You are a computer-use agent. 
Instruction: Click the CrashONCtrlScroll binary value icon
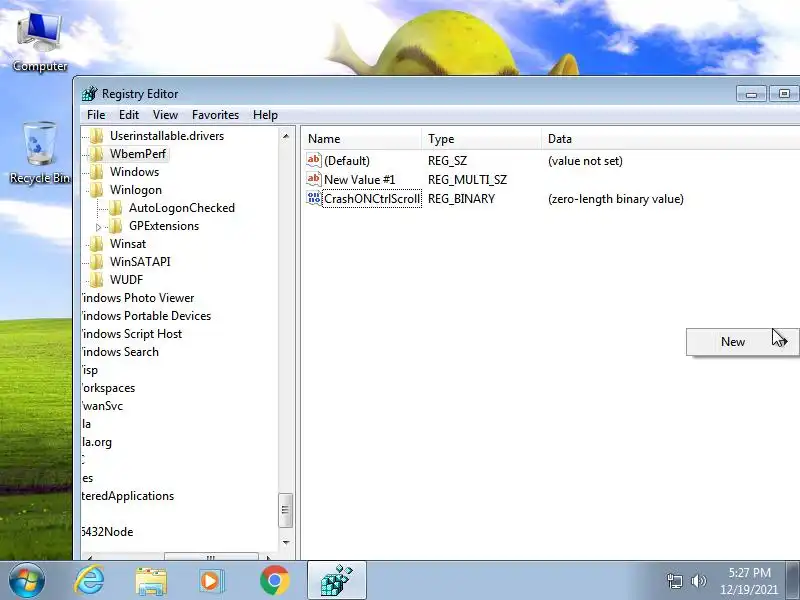pyautogui.click(x=314, y=198)
